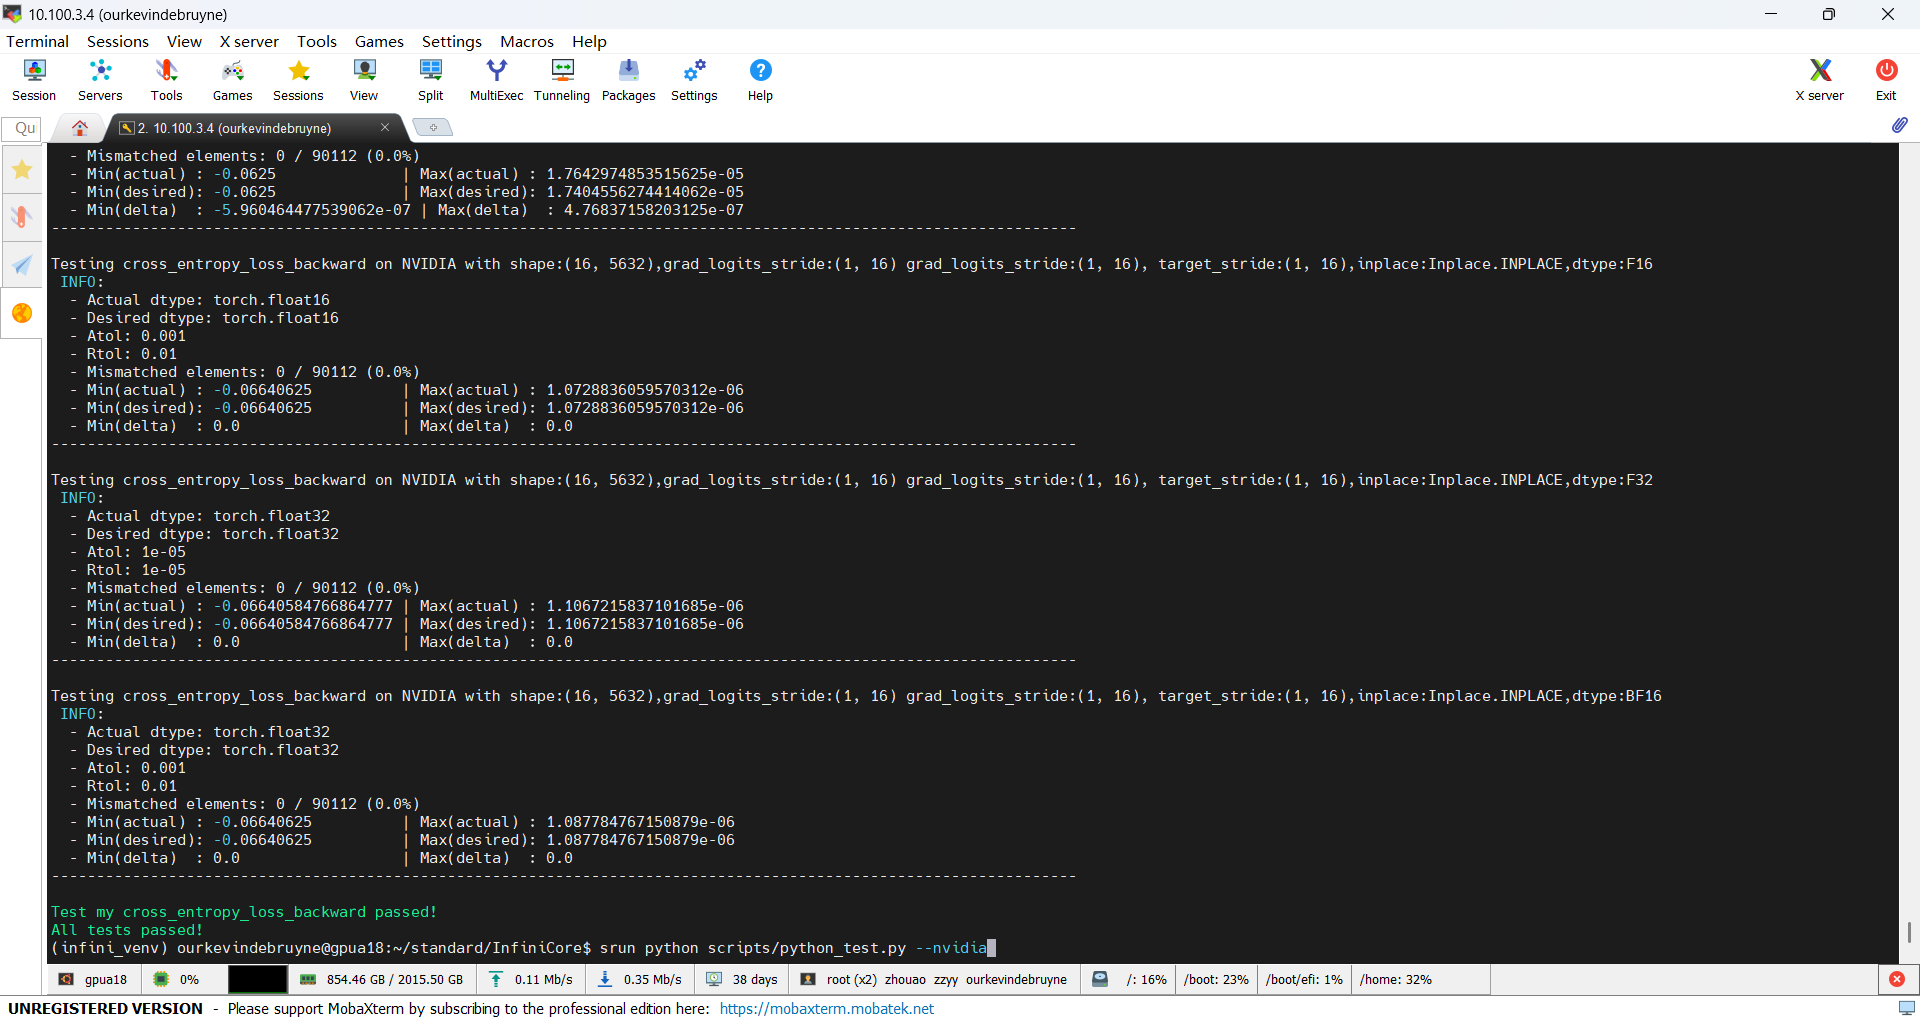
Task: Open the Settings gears toolbar icon
Action: coord(694,80)
